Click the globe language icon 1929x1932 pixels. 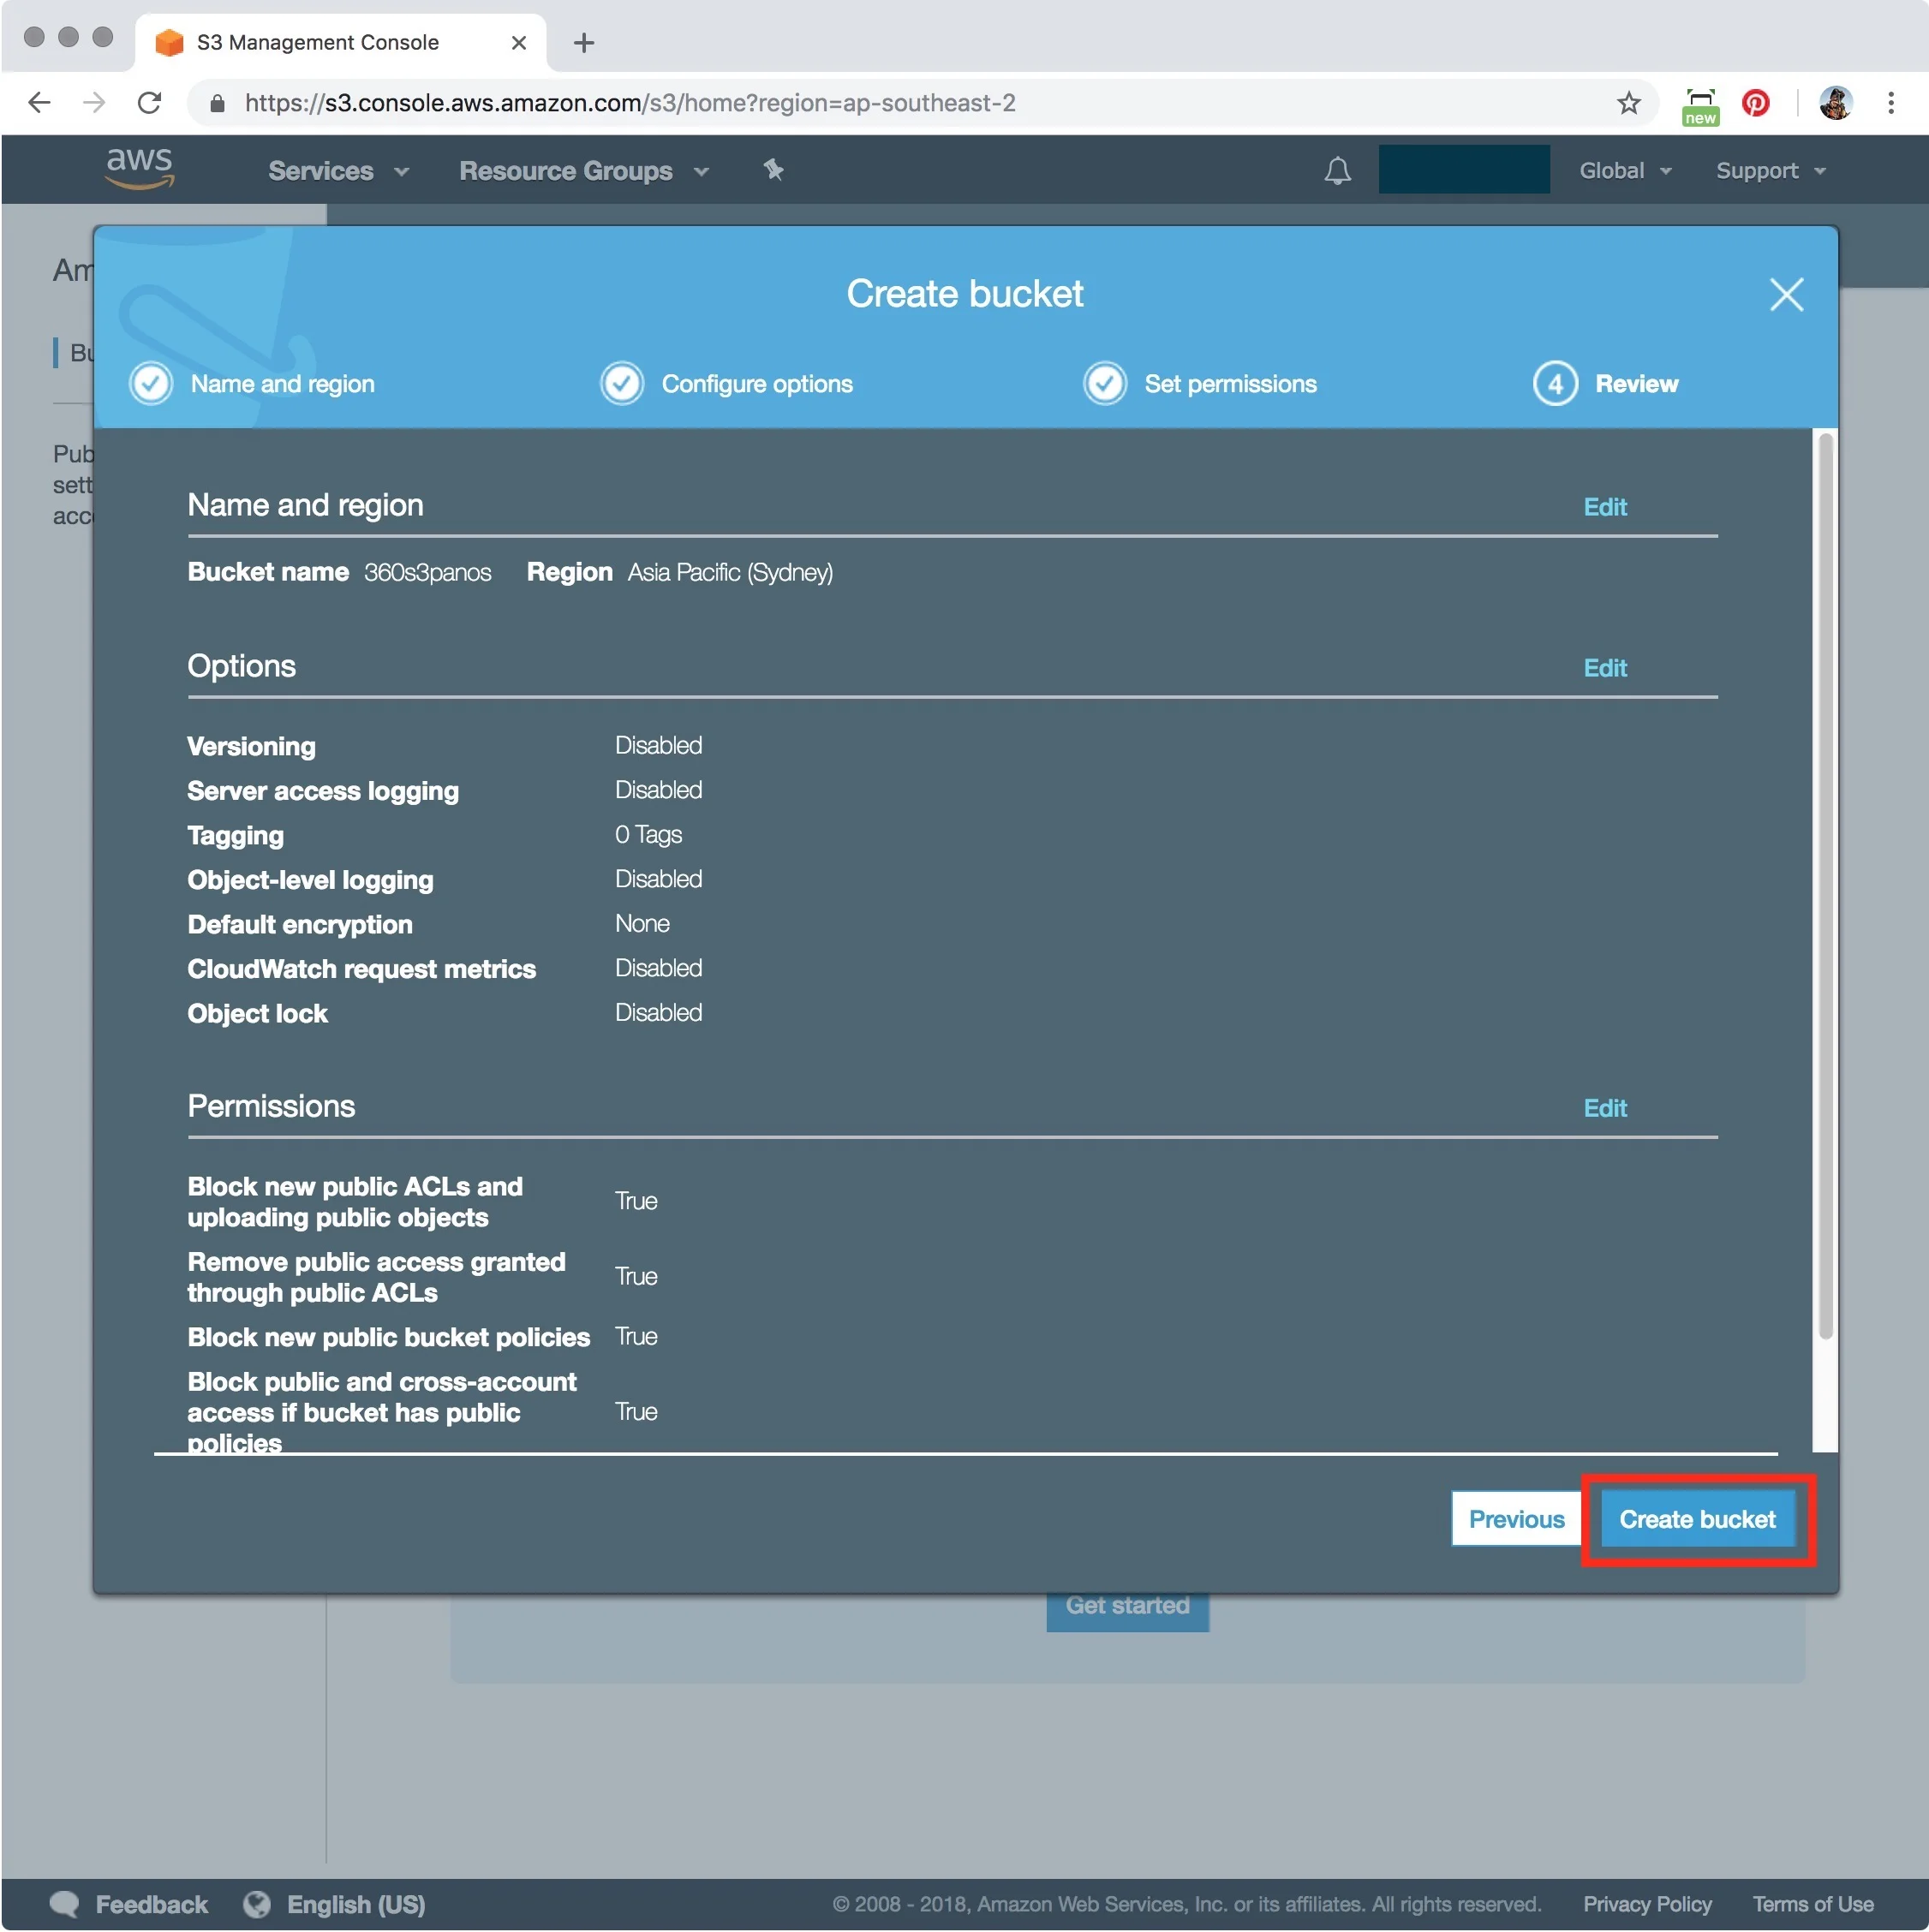click(x=257, y=1904)
